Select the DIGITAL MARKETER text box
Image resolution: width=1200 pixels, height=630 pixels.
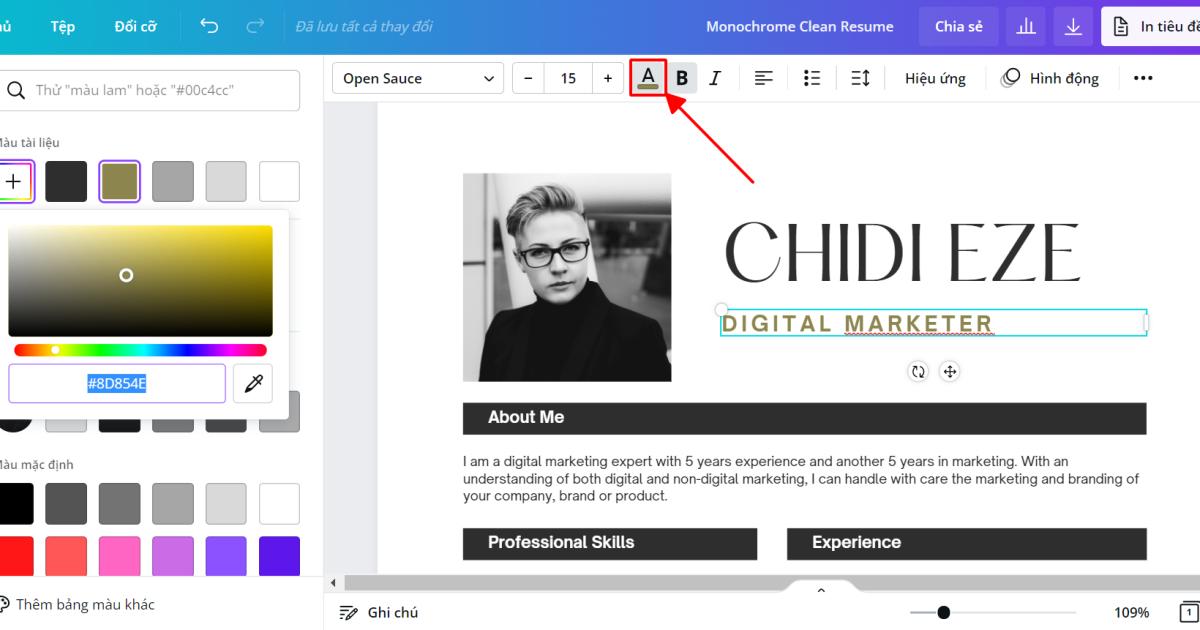click(x=933, y=323)
